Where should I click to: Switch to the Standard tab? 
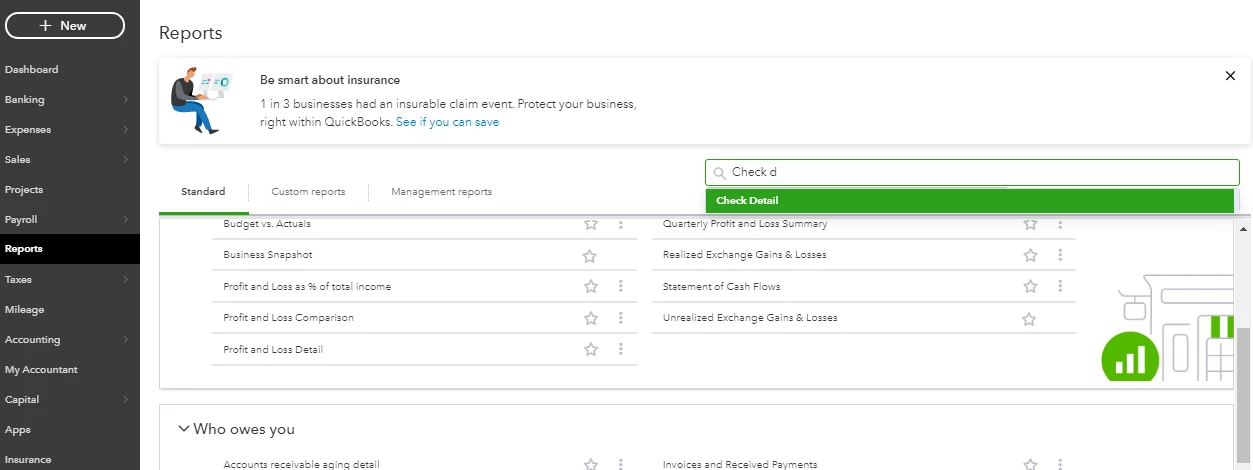[203, 192]
